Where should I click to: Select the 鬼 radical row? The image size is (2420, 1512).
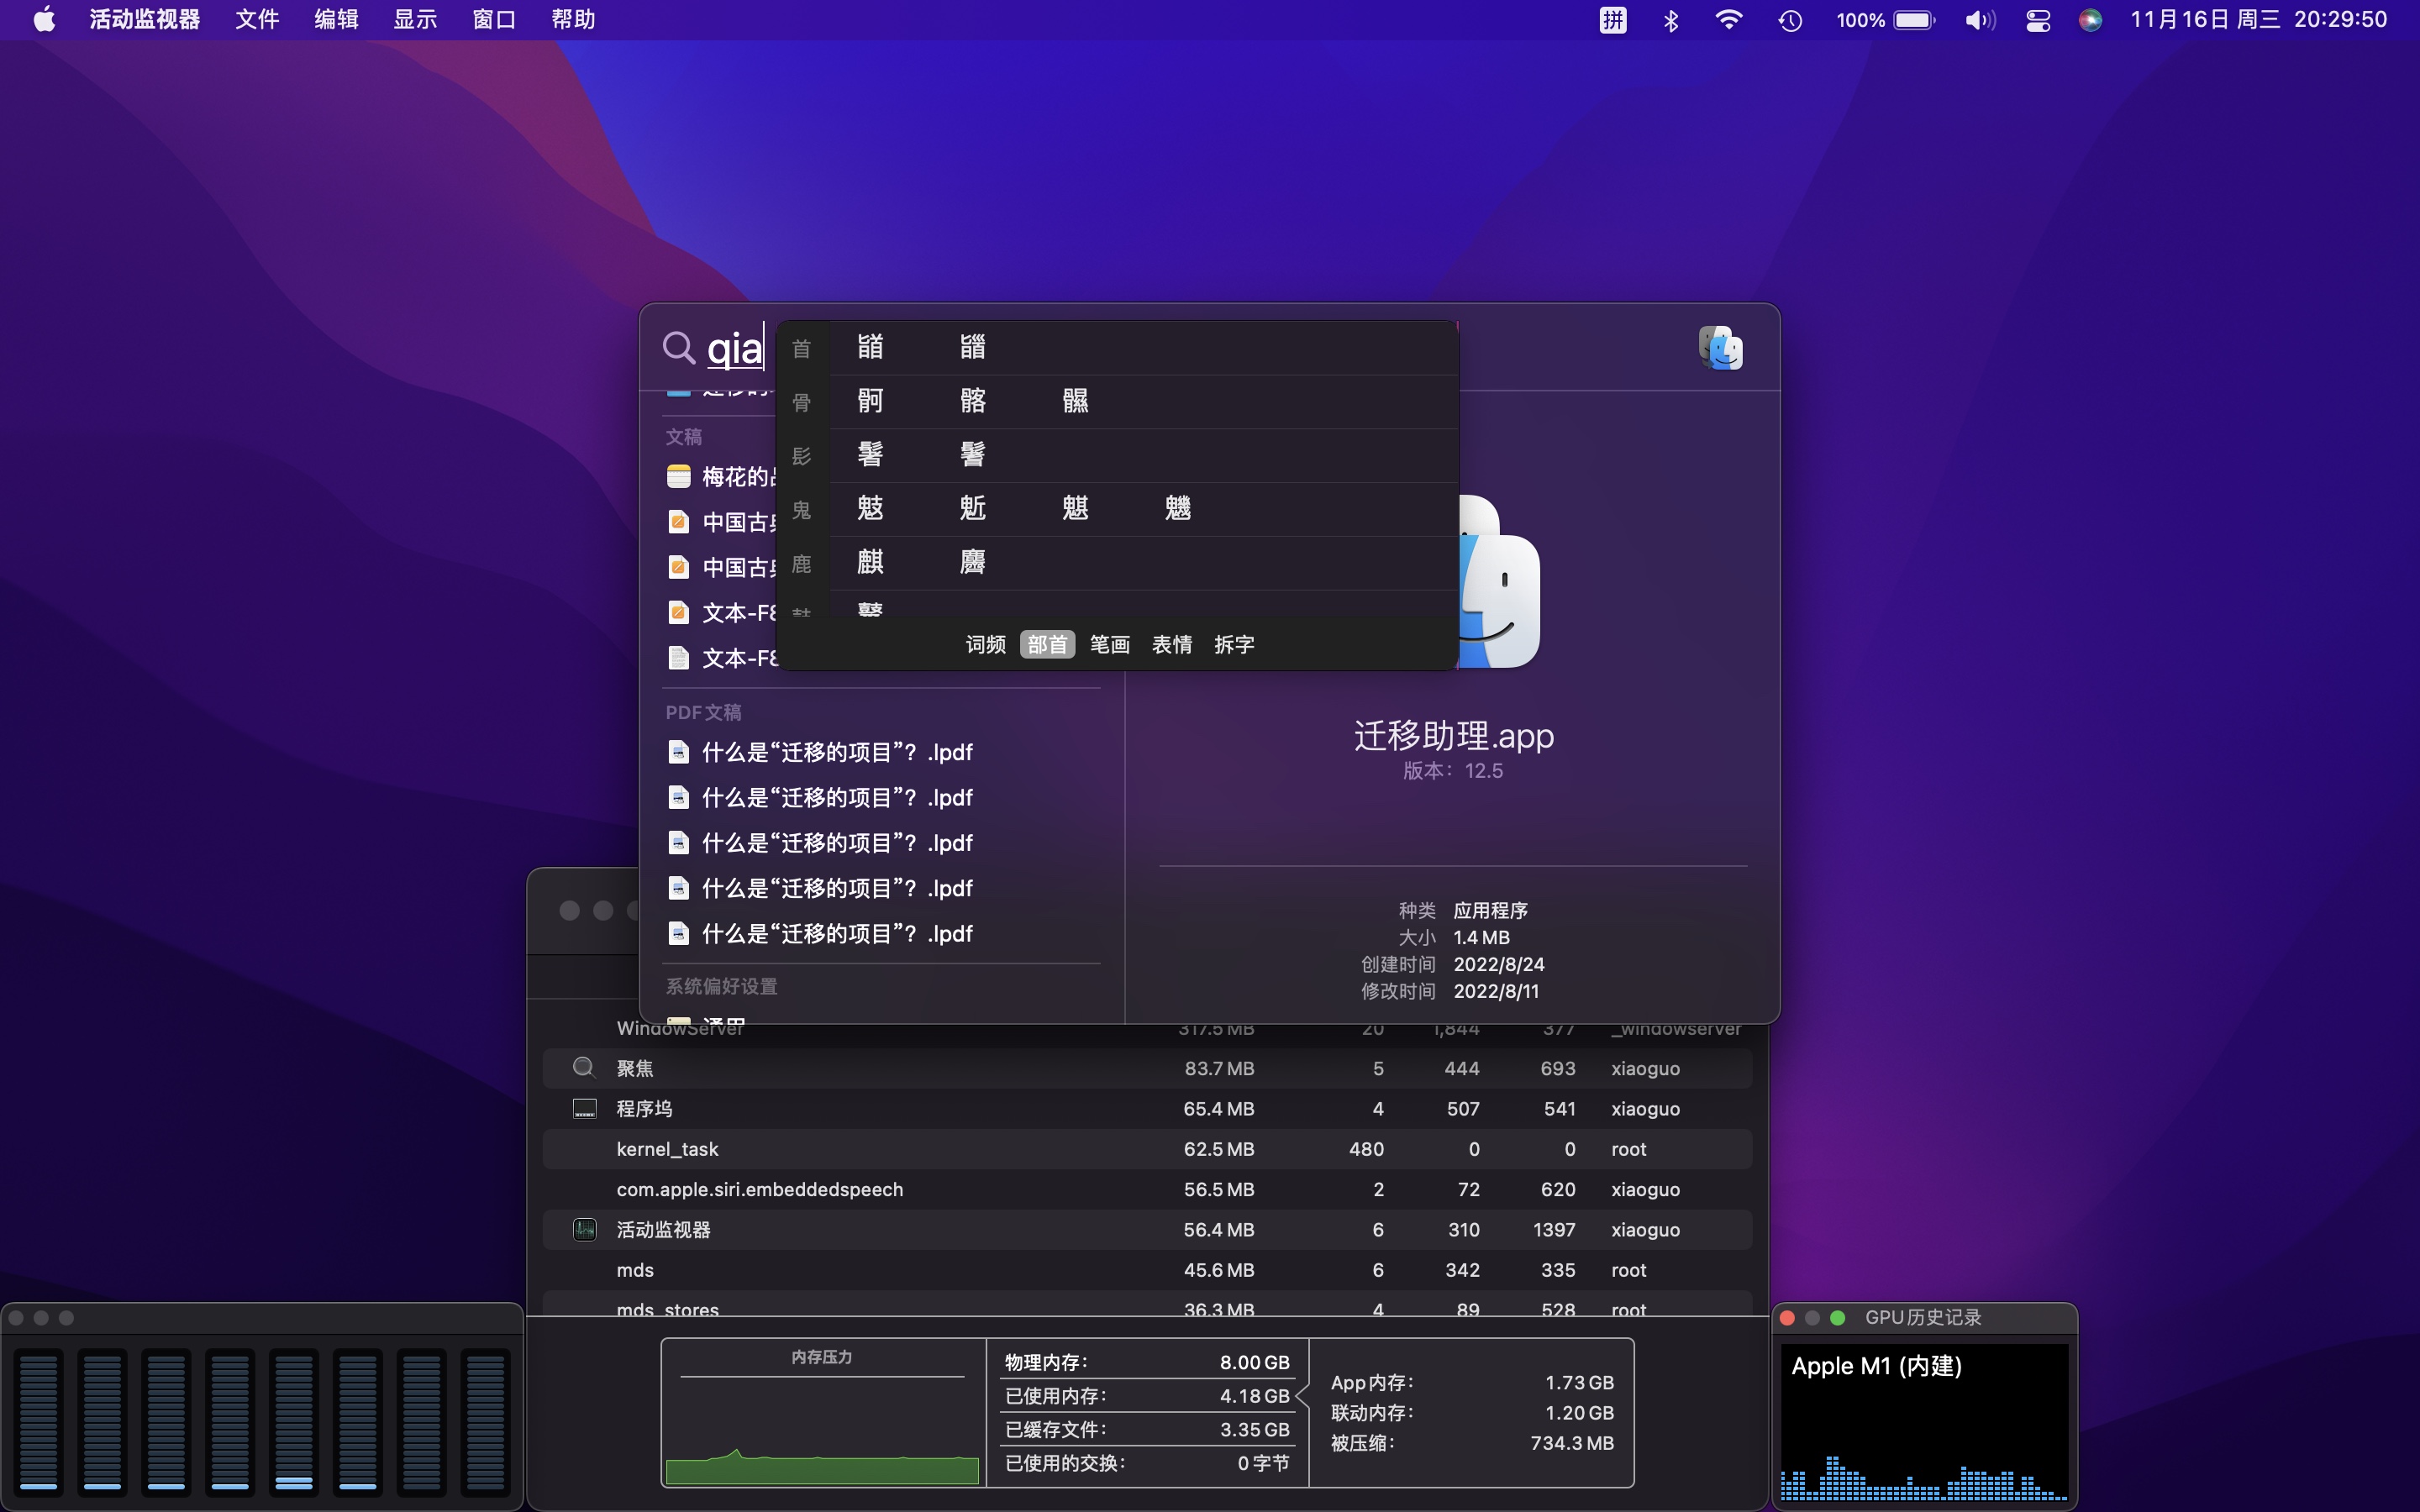click(x=802, y=510)
